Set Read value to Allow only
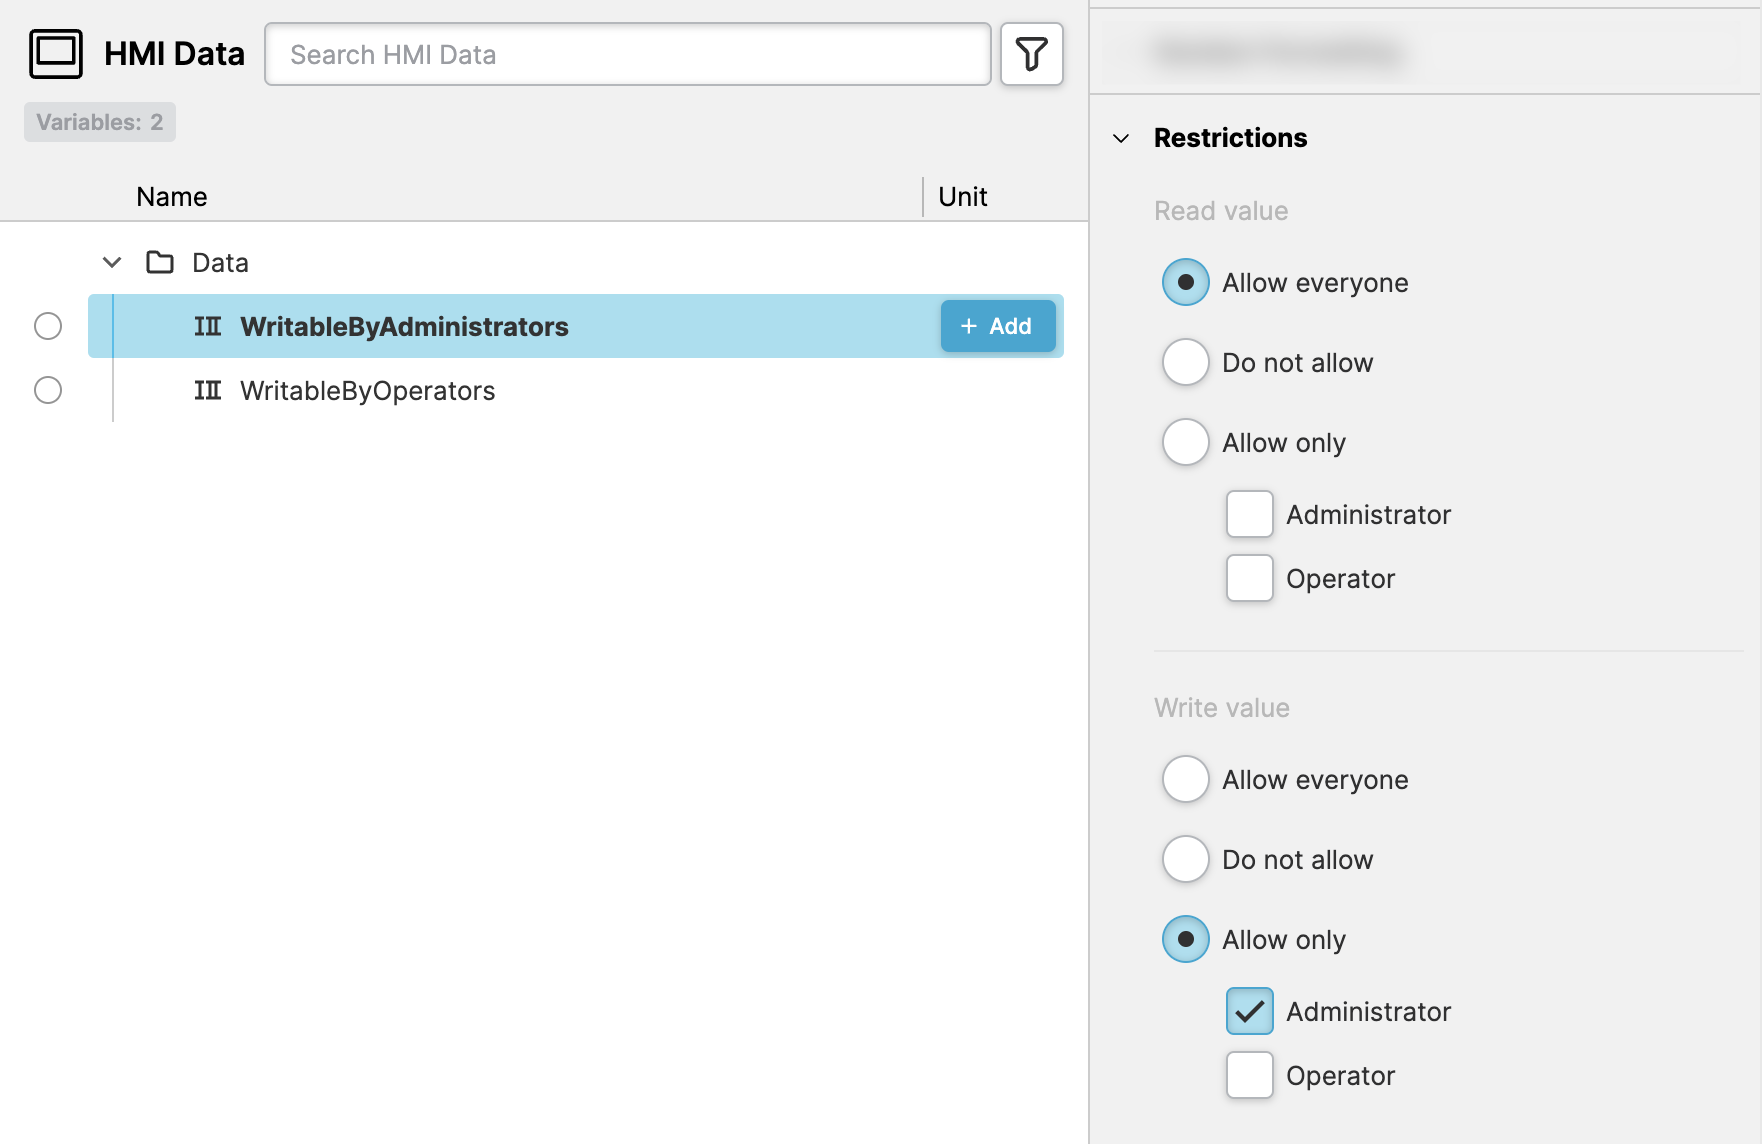This screenshot has height=1144, width=1762. coord(1186,443)
